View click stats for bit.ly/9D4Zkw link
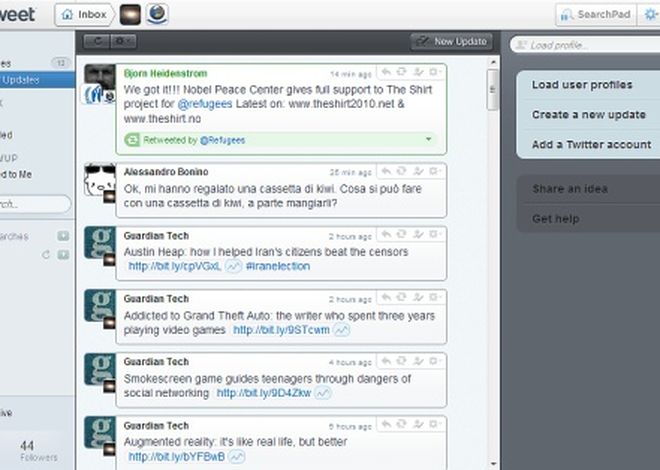The height and width of the screenshot is (470, 660). coord(322,393)
